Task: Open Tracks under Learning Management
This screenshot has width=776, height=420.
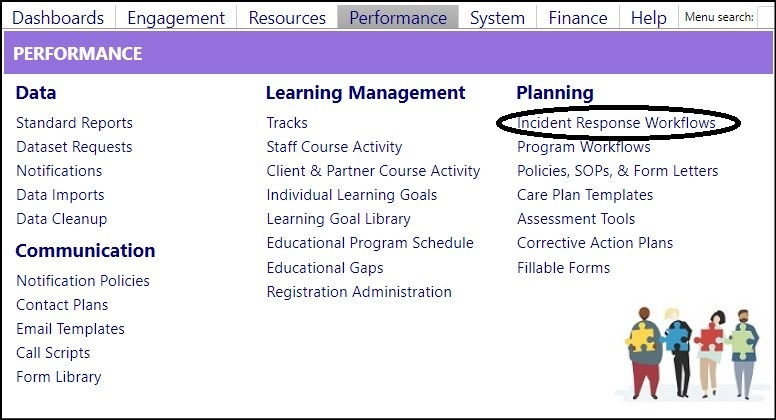Action: tap(287, 123)
